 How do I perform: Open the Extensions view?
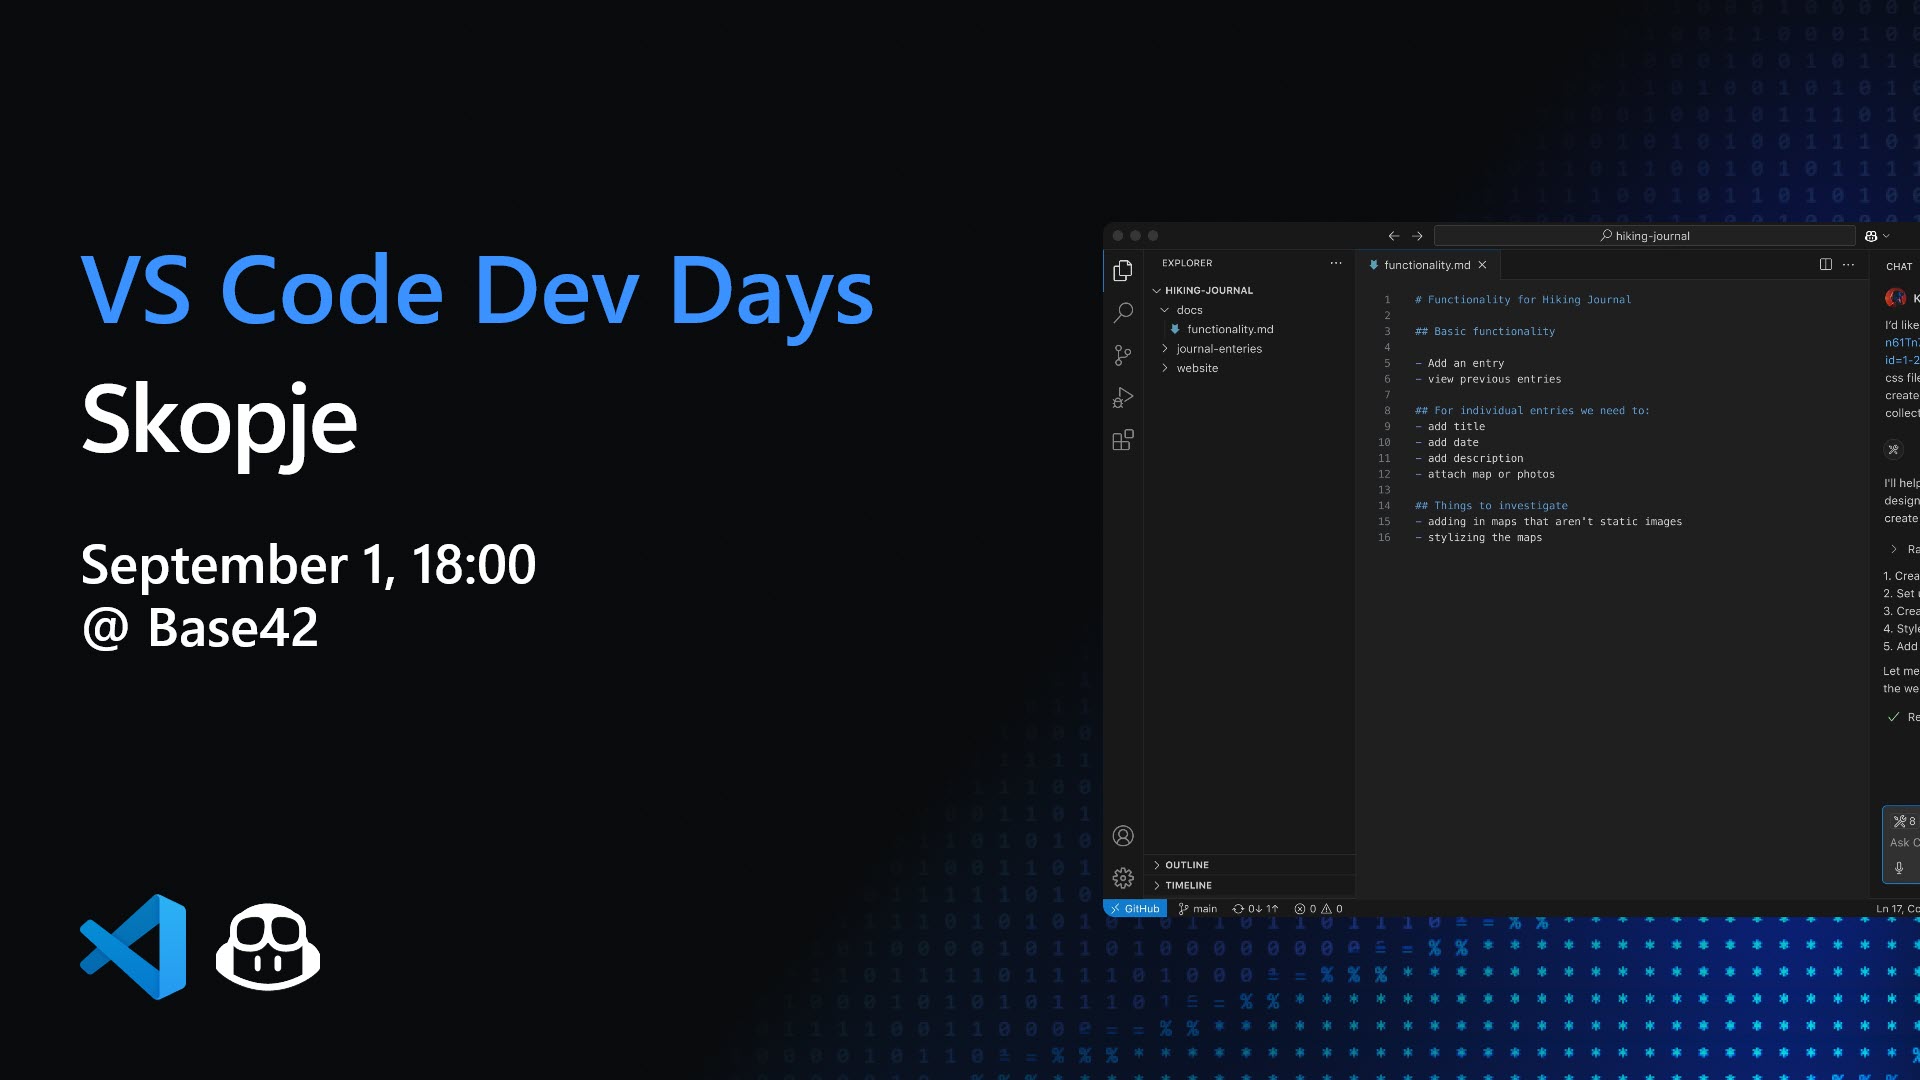tap(1123, 440)
